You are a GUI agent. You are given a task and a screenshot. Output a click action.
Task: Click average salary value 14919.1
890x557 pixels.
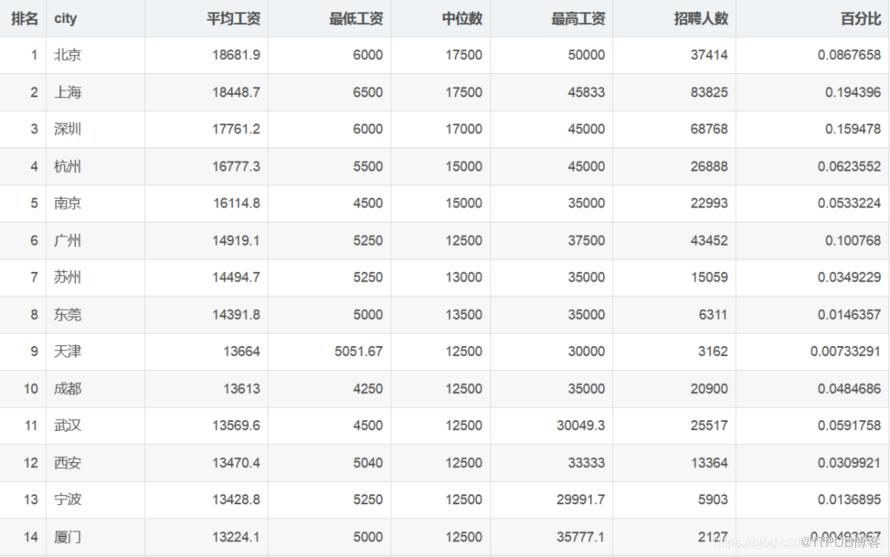coord(236,241)
